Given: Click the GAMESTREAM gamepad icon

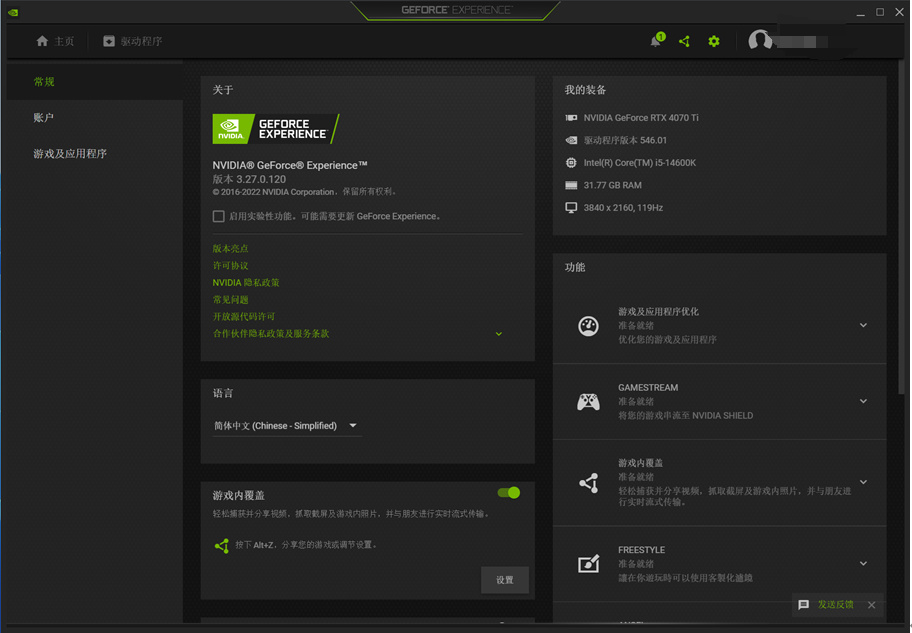Looking at the screenshot, I should (588, 401).
